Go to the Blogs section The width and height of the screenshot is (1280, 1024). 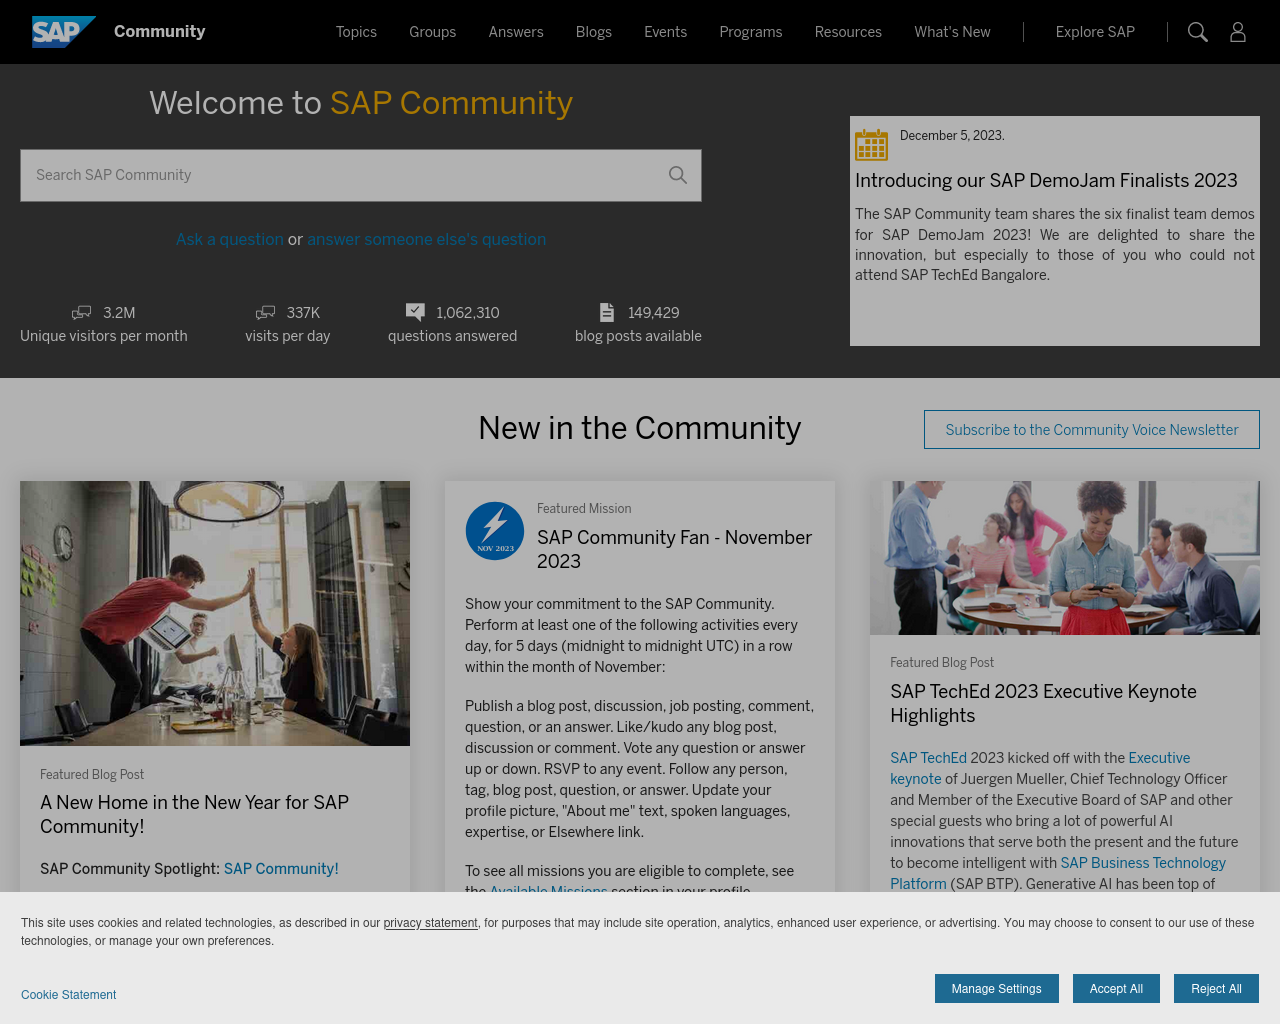point(594,32)
